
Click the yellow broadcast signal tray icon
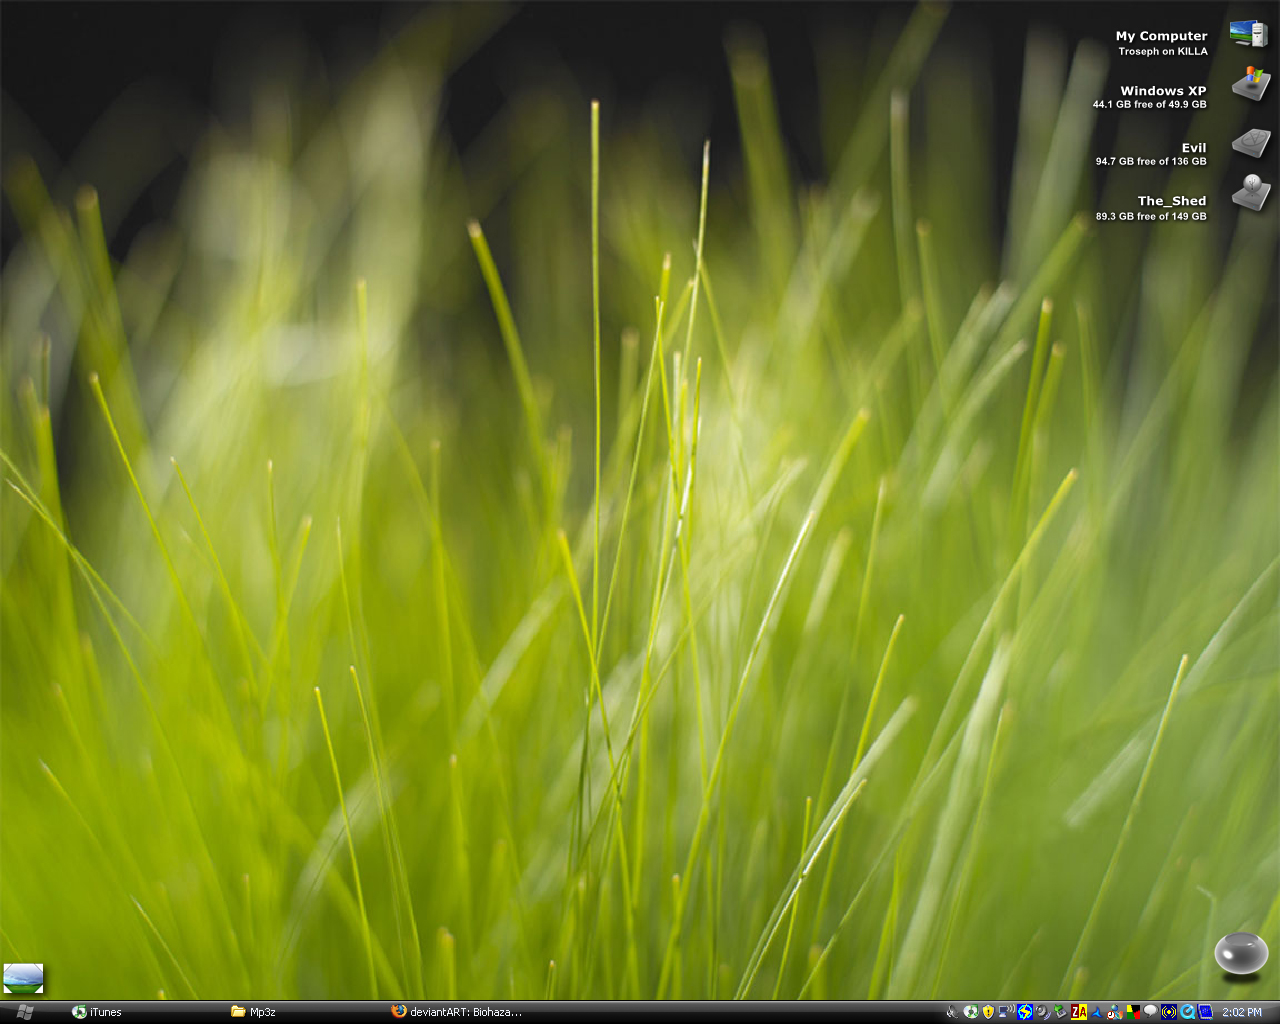pyautogui.click(x=1169, y=1012)
